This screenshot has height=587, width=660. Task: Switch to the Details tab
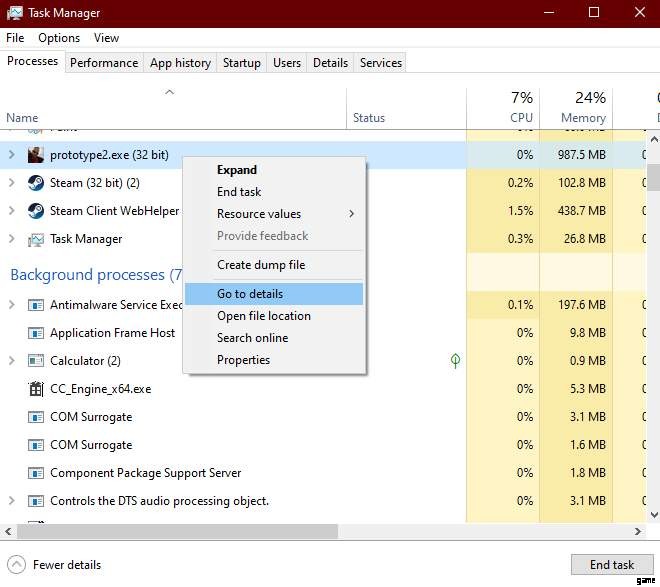click(x=330, y=63)
